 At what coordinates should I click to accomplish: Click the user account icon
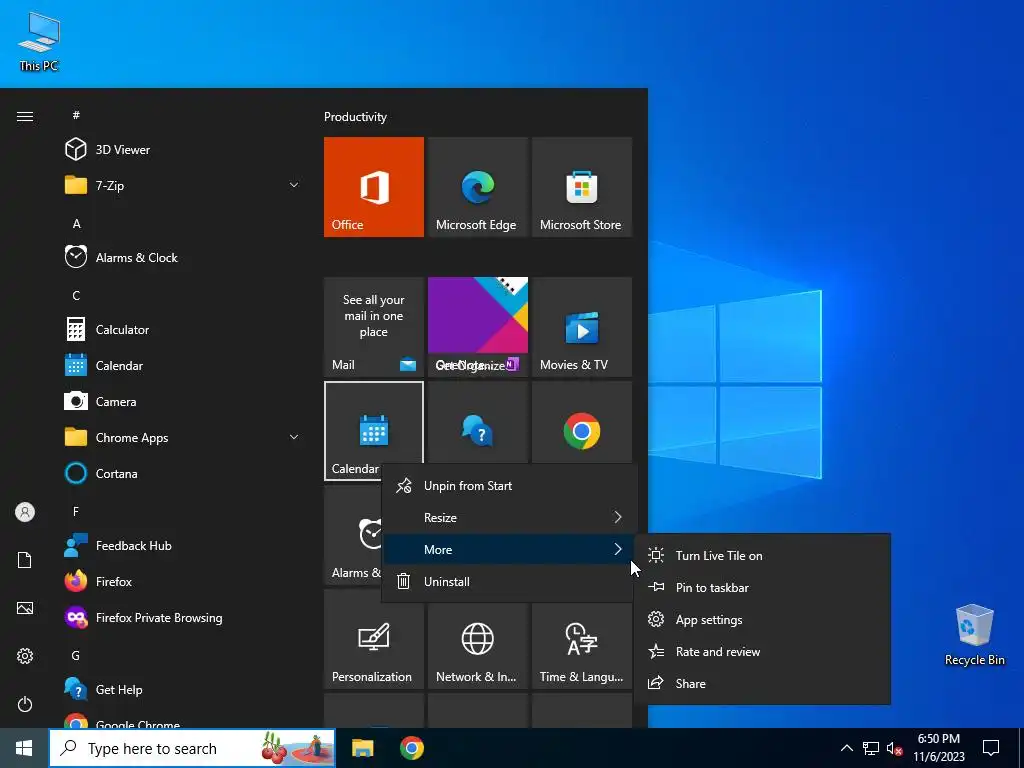[x=25, y=512]
